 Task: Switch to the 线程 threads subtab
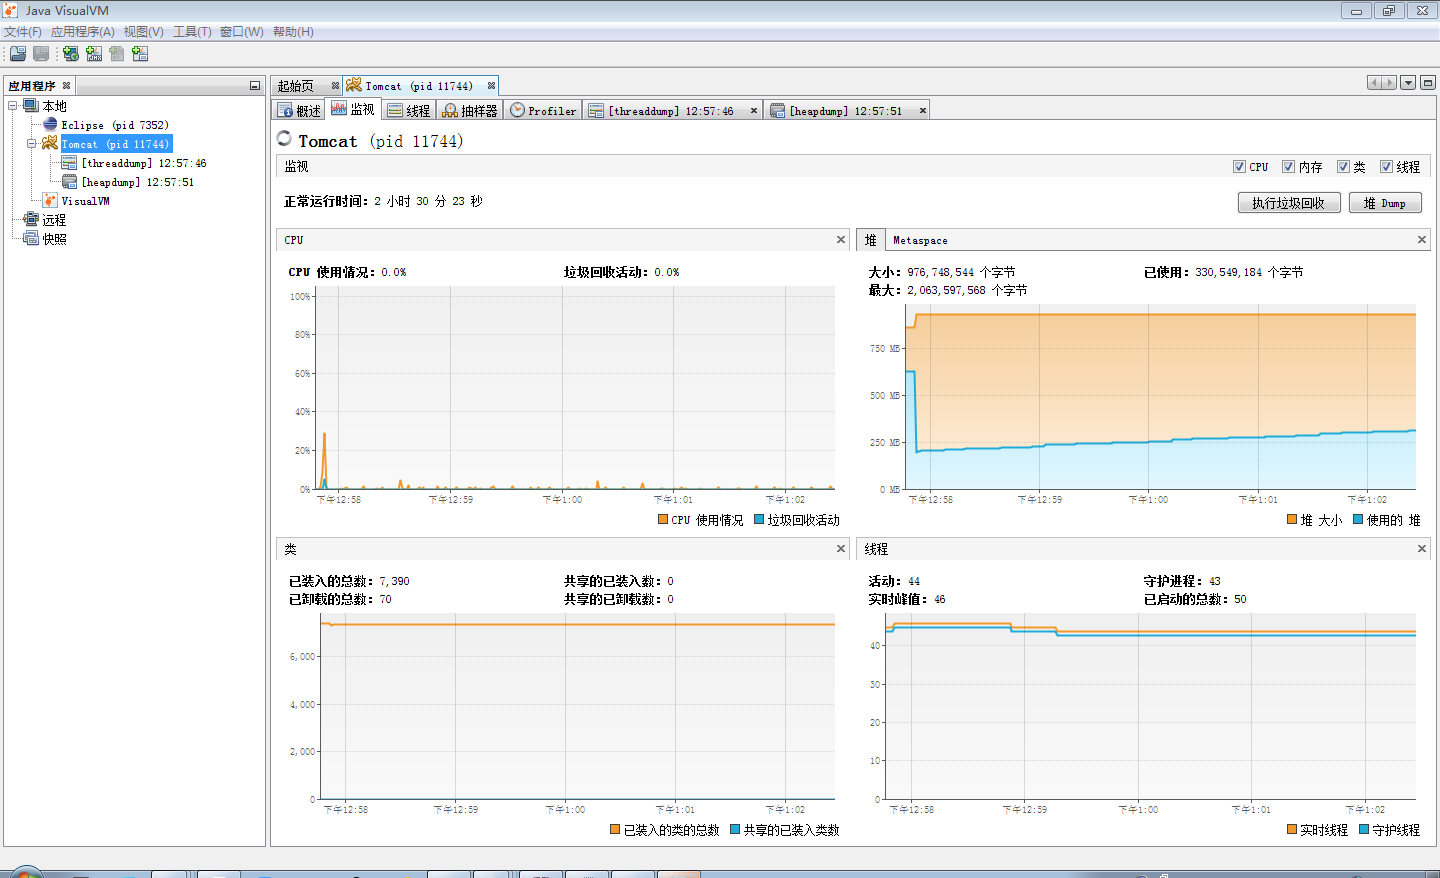409,110
